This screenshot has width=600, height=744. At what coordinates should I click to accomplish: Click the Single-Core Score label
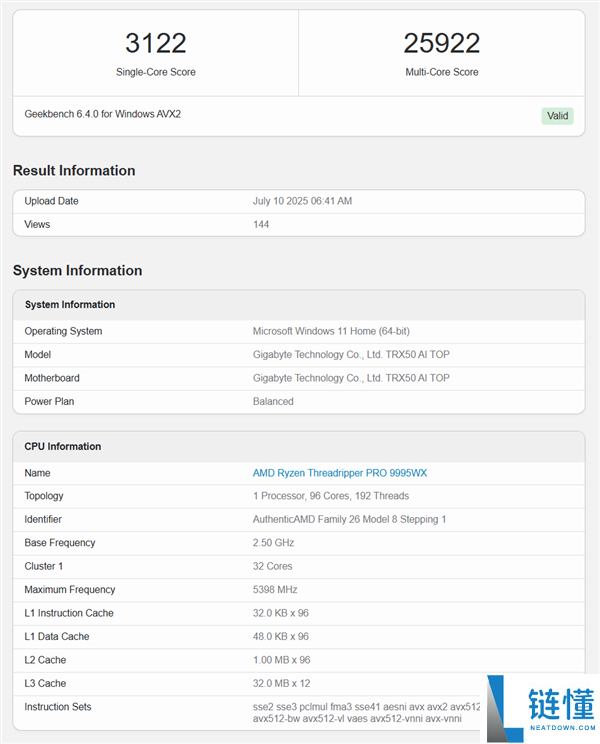[x=156, y=72]
